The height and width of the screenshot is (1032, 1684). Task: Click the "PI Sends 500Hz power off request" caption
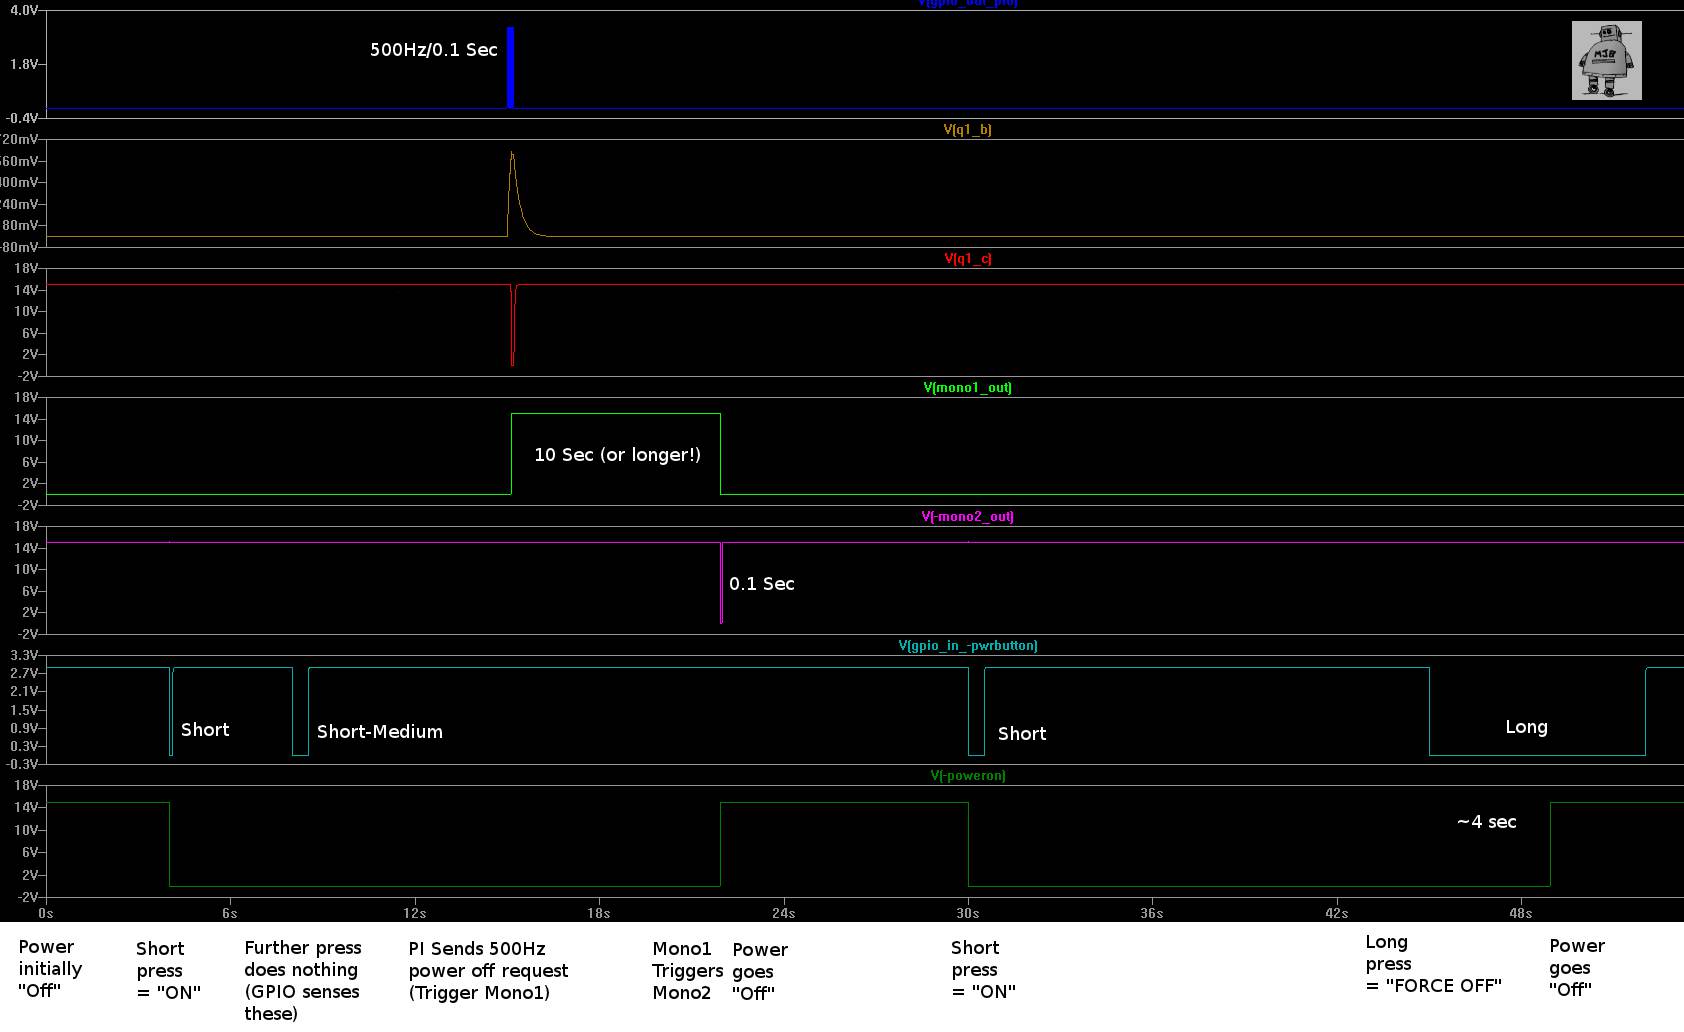tap(488, 971)
